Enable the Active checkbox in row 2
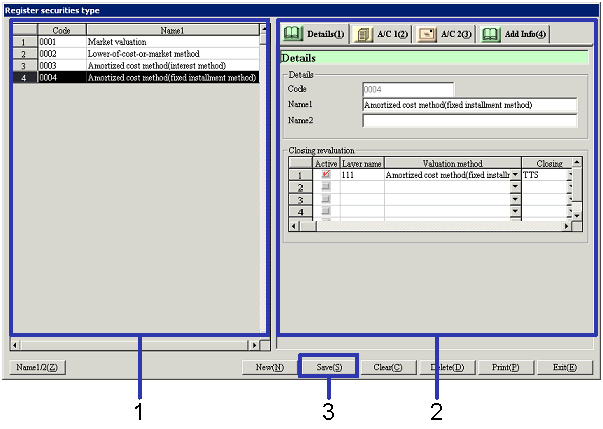Screen dimensions: 603x429 click(326, 187)
